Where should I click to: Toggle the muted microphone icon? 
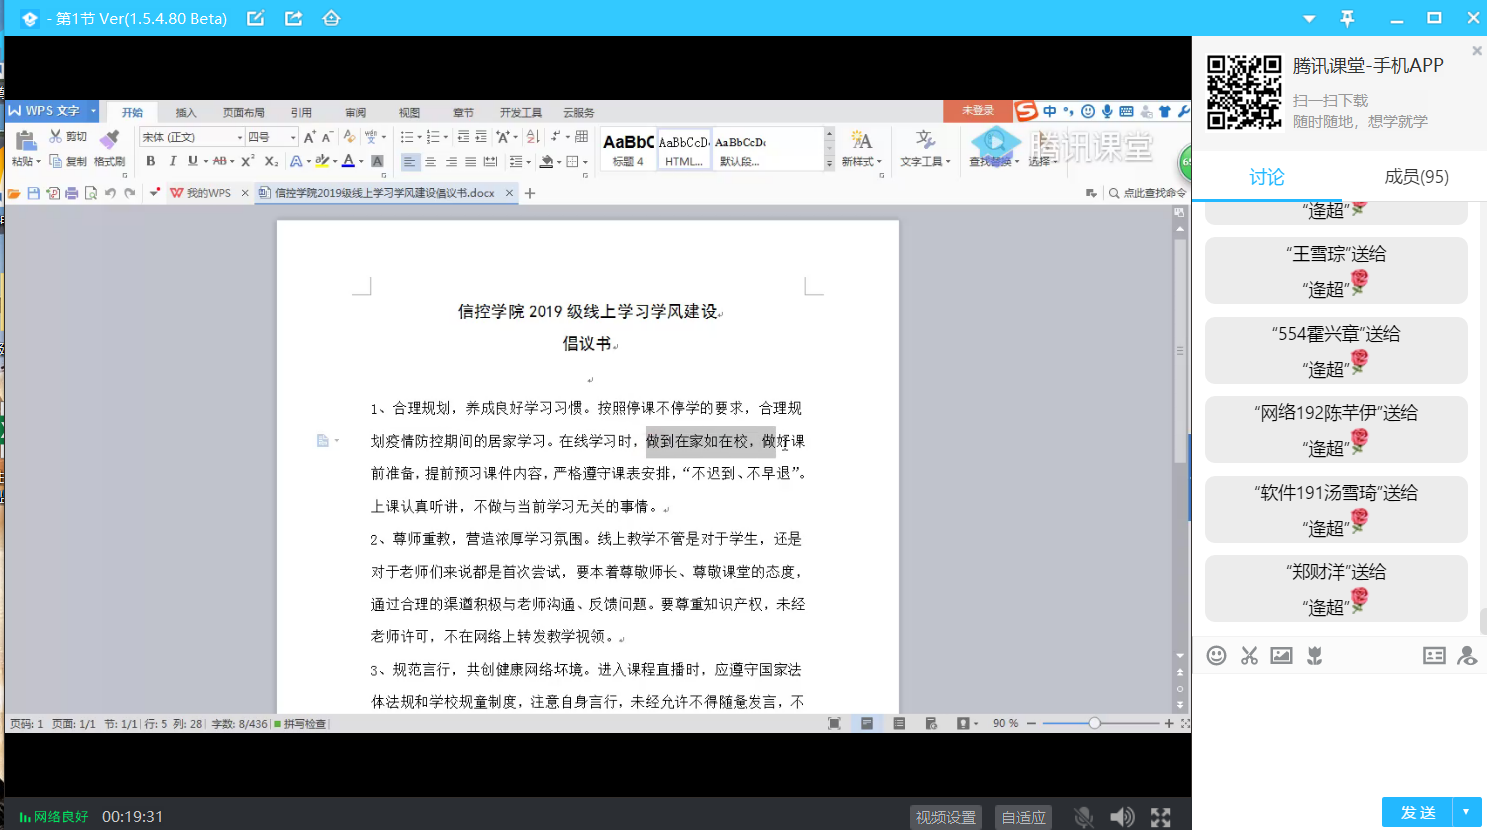coord(1083,817)
